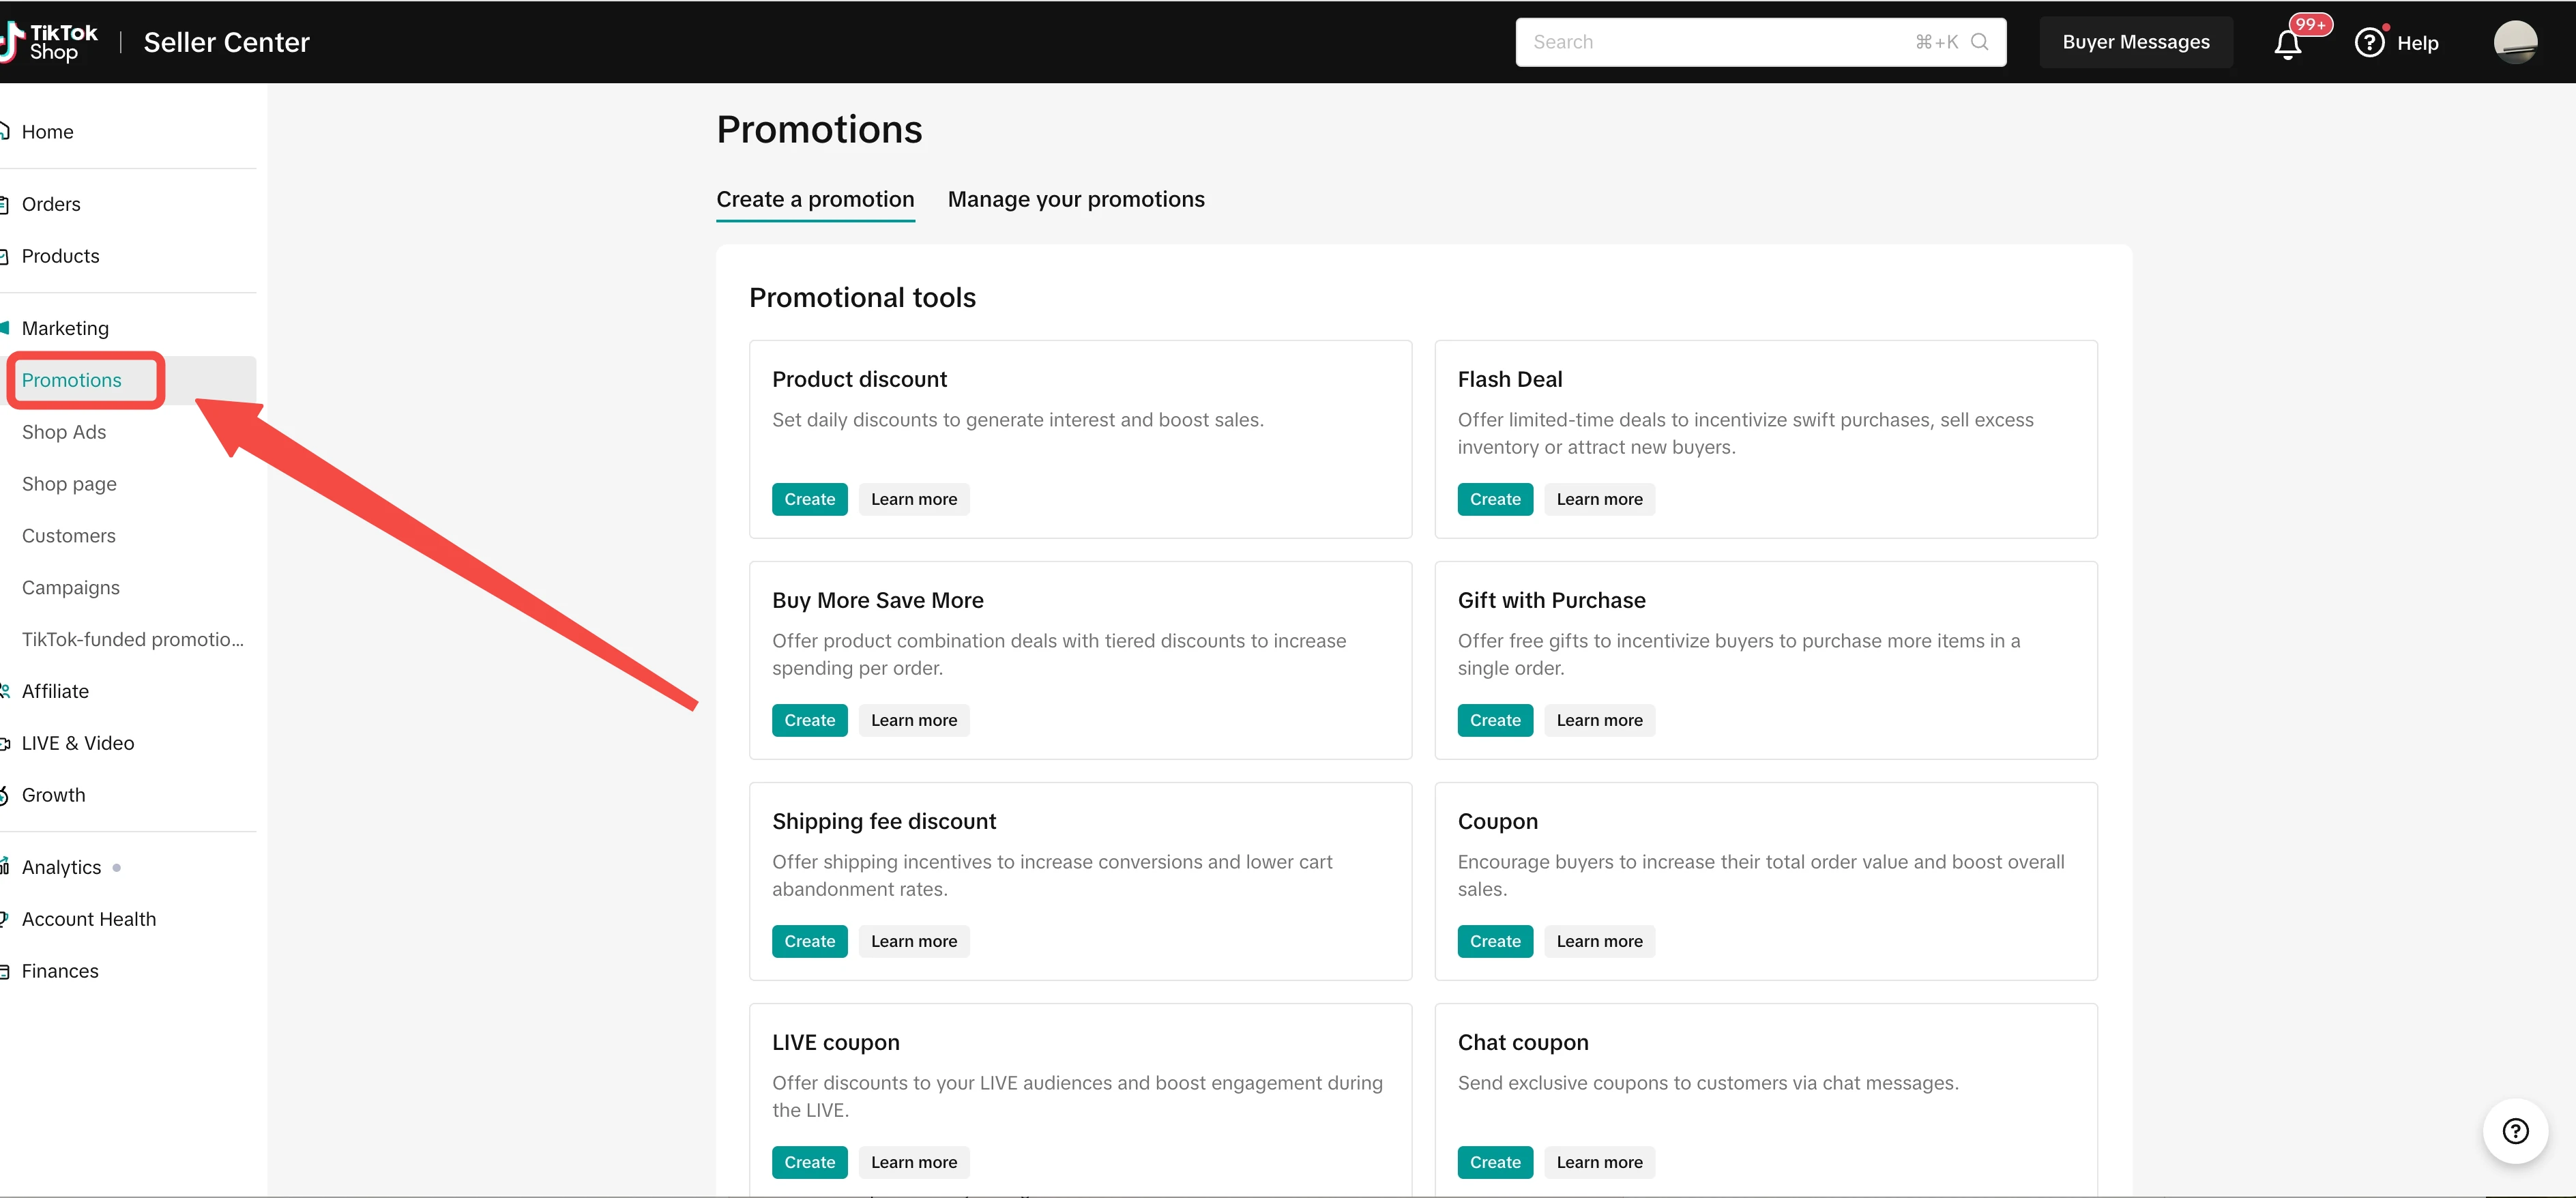Screen dimensions: 2576x1198
Task: Expand the Affiliate sidebar section
Action: click(55, 691)
